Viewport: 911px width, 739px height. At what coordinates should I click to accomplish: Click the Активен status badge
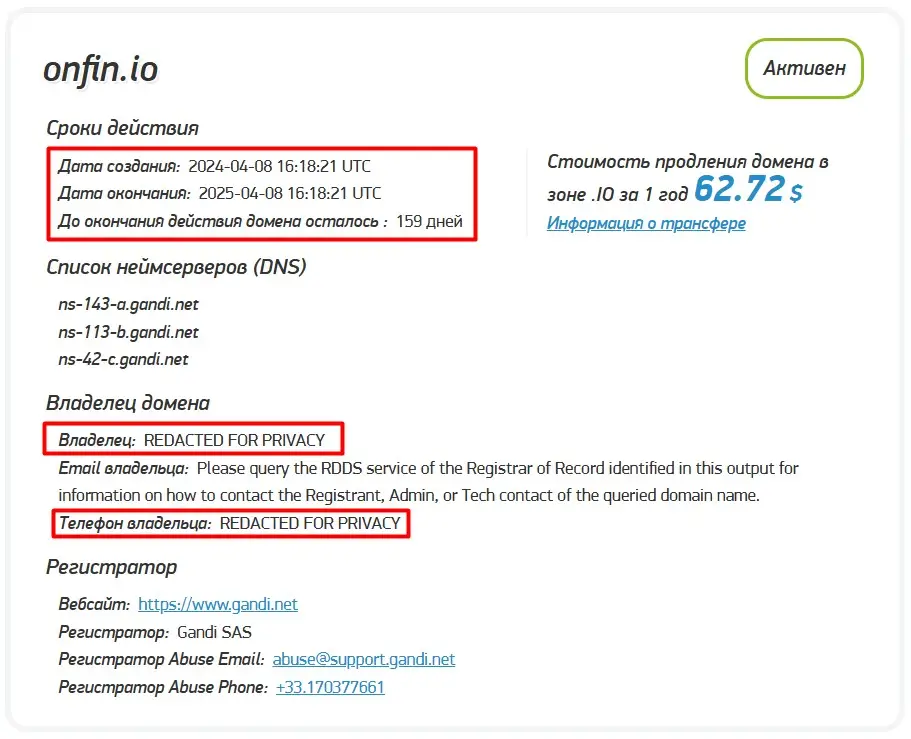tap(804, 68)
